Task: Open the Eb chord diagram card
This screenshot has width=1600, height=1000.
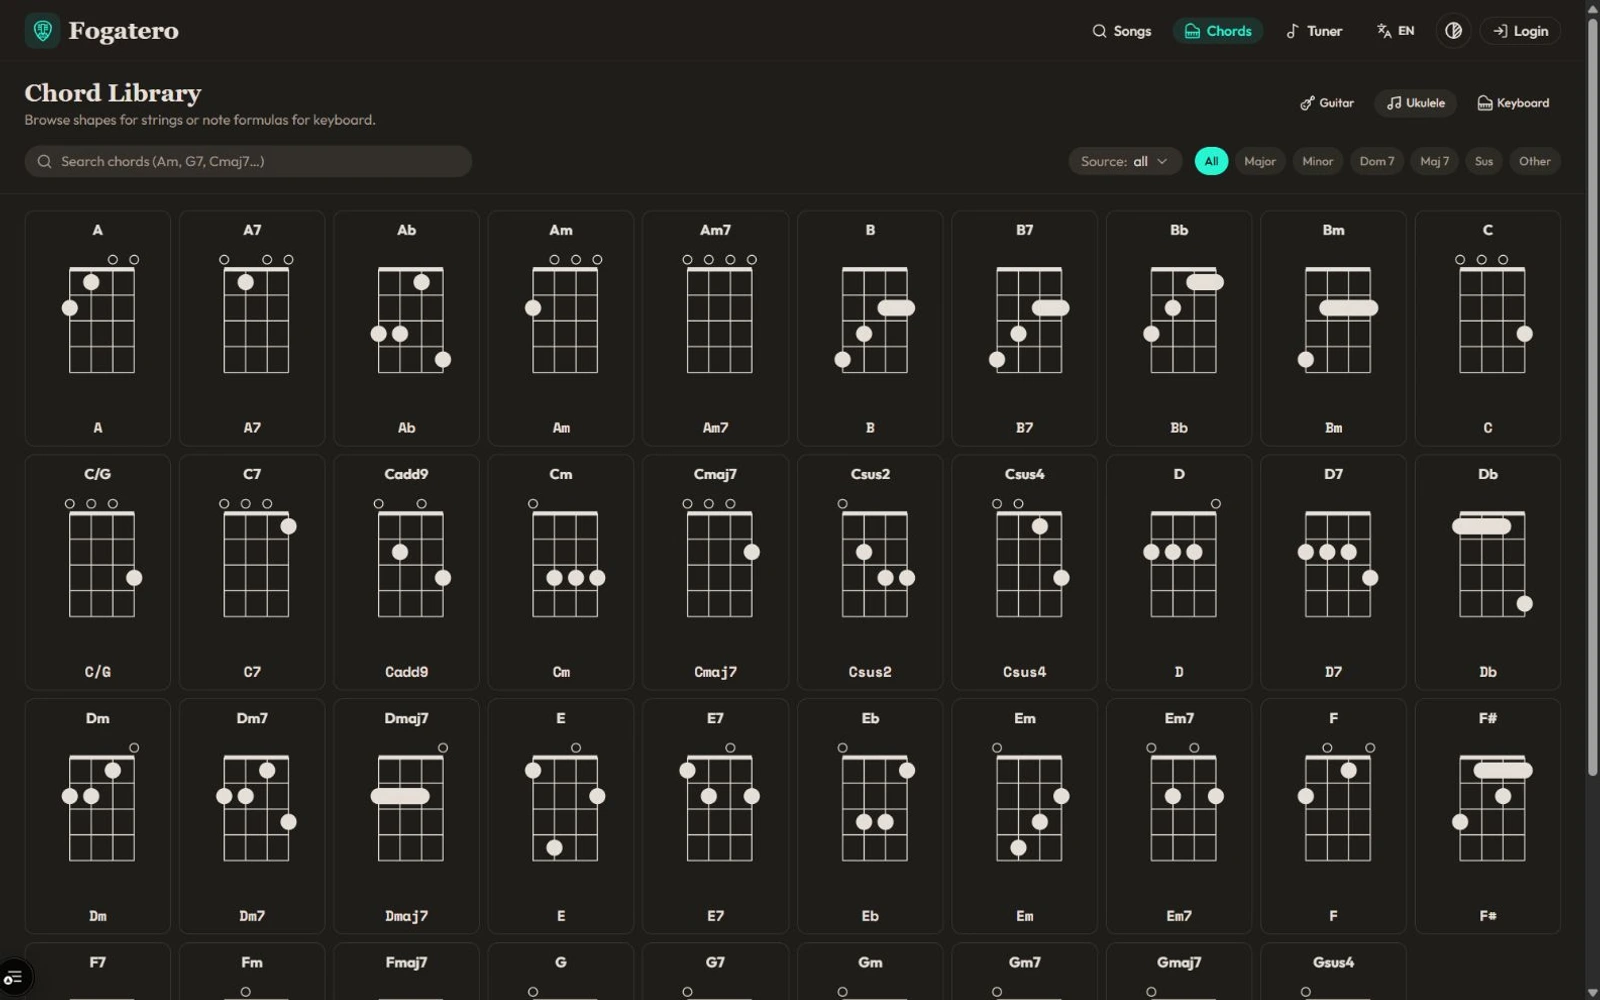Action: 870,816
